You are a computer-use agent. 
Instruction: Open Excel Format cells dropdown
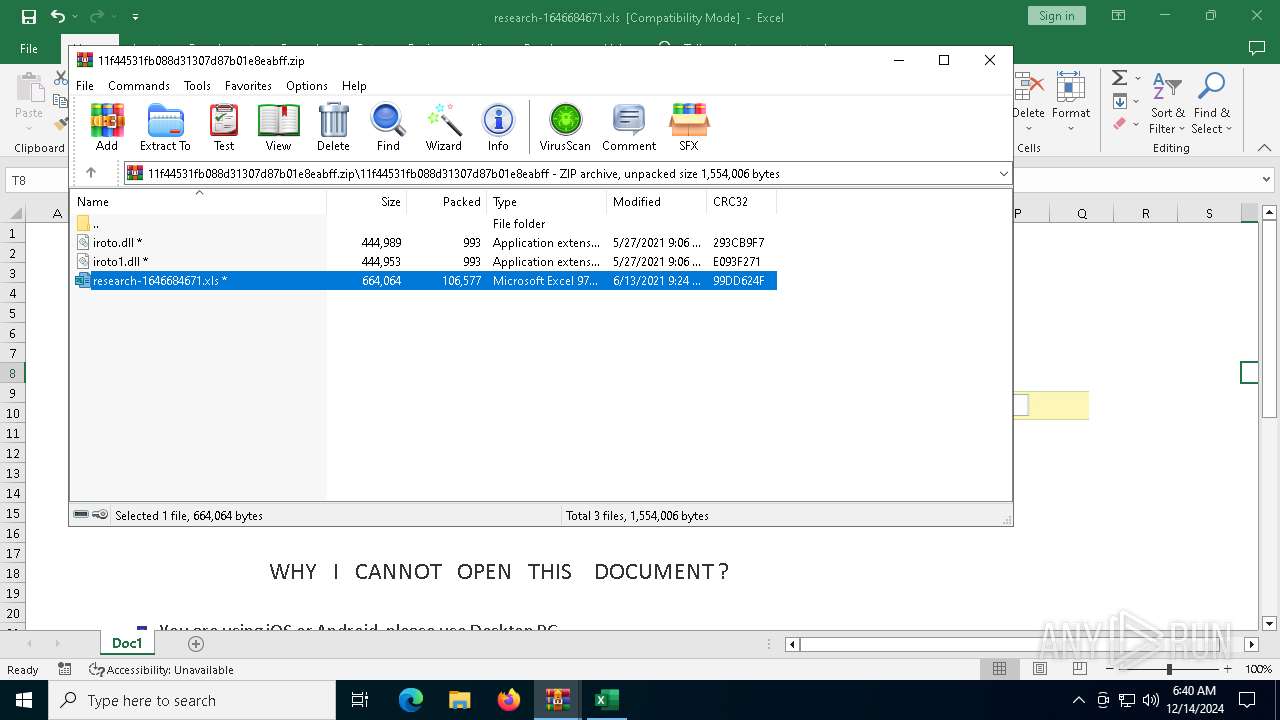[x=1071, y=104]
